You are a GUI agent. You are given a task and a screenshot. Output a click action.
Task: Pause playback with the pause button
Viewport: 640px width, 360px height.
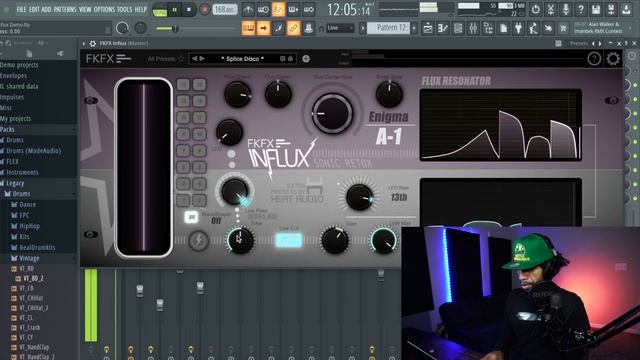click(175, 9)
